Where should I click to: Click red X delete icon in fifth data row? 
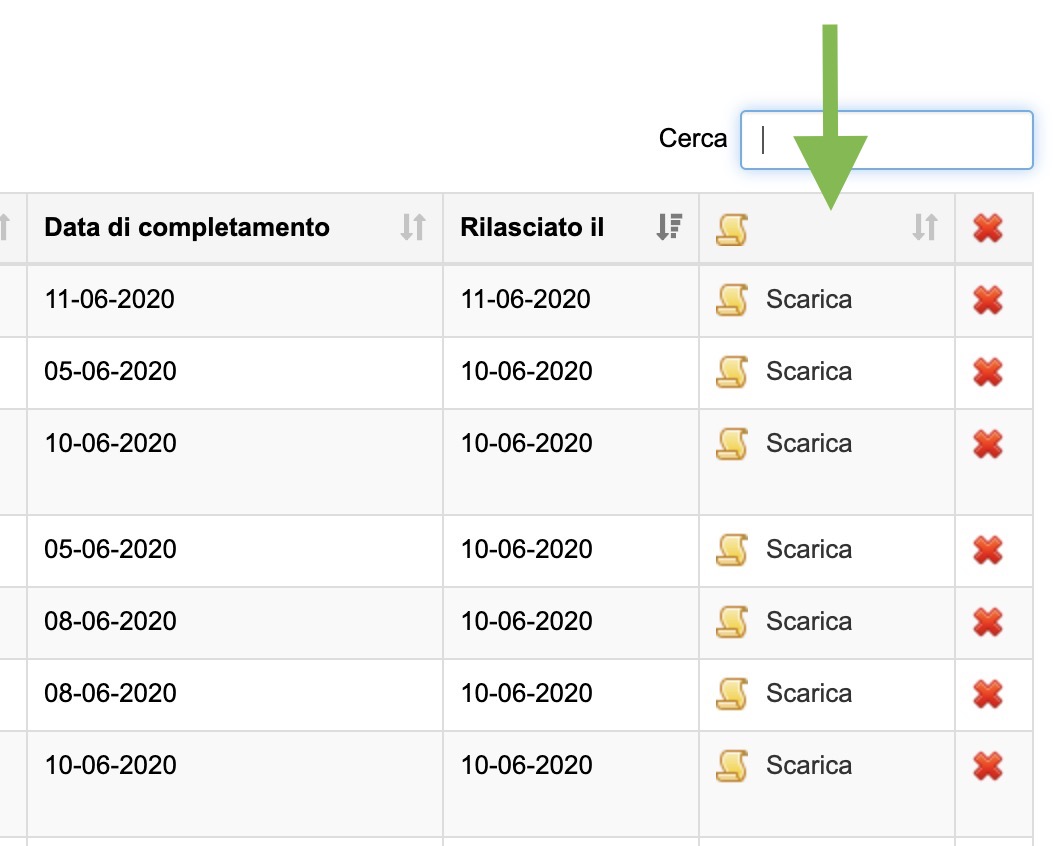(x=988, y=622)
